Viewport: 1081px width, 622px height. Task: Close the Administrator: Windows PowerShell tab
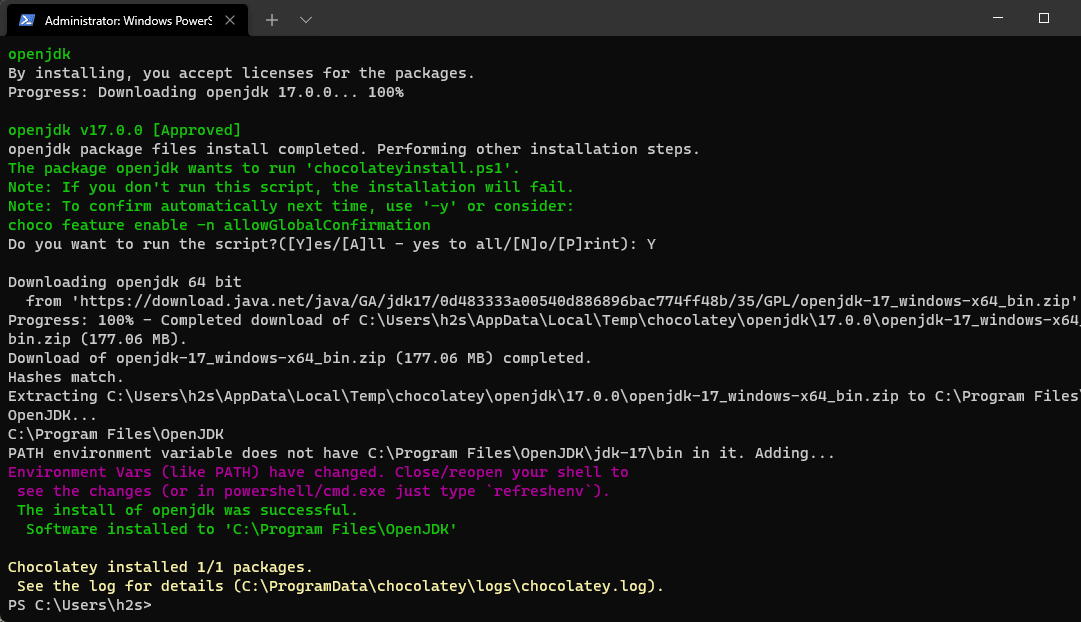231,18
